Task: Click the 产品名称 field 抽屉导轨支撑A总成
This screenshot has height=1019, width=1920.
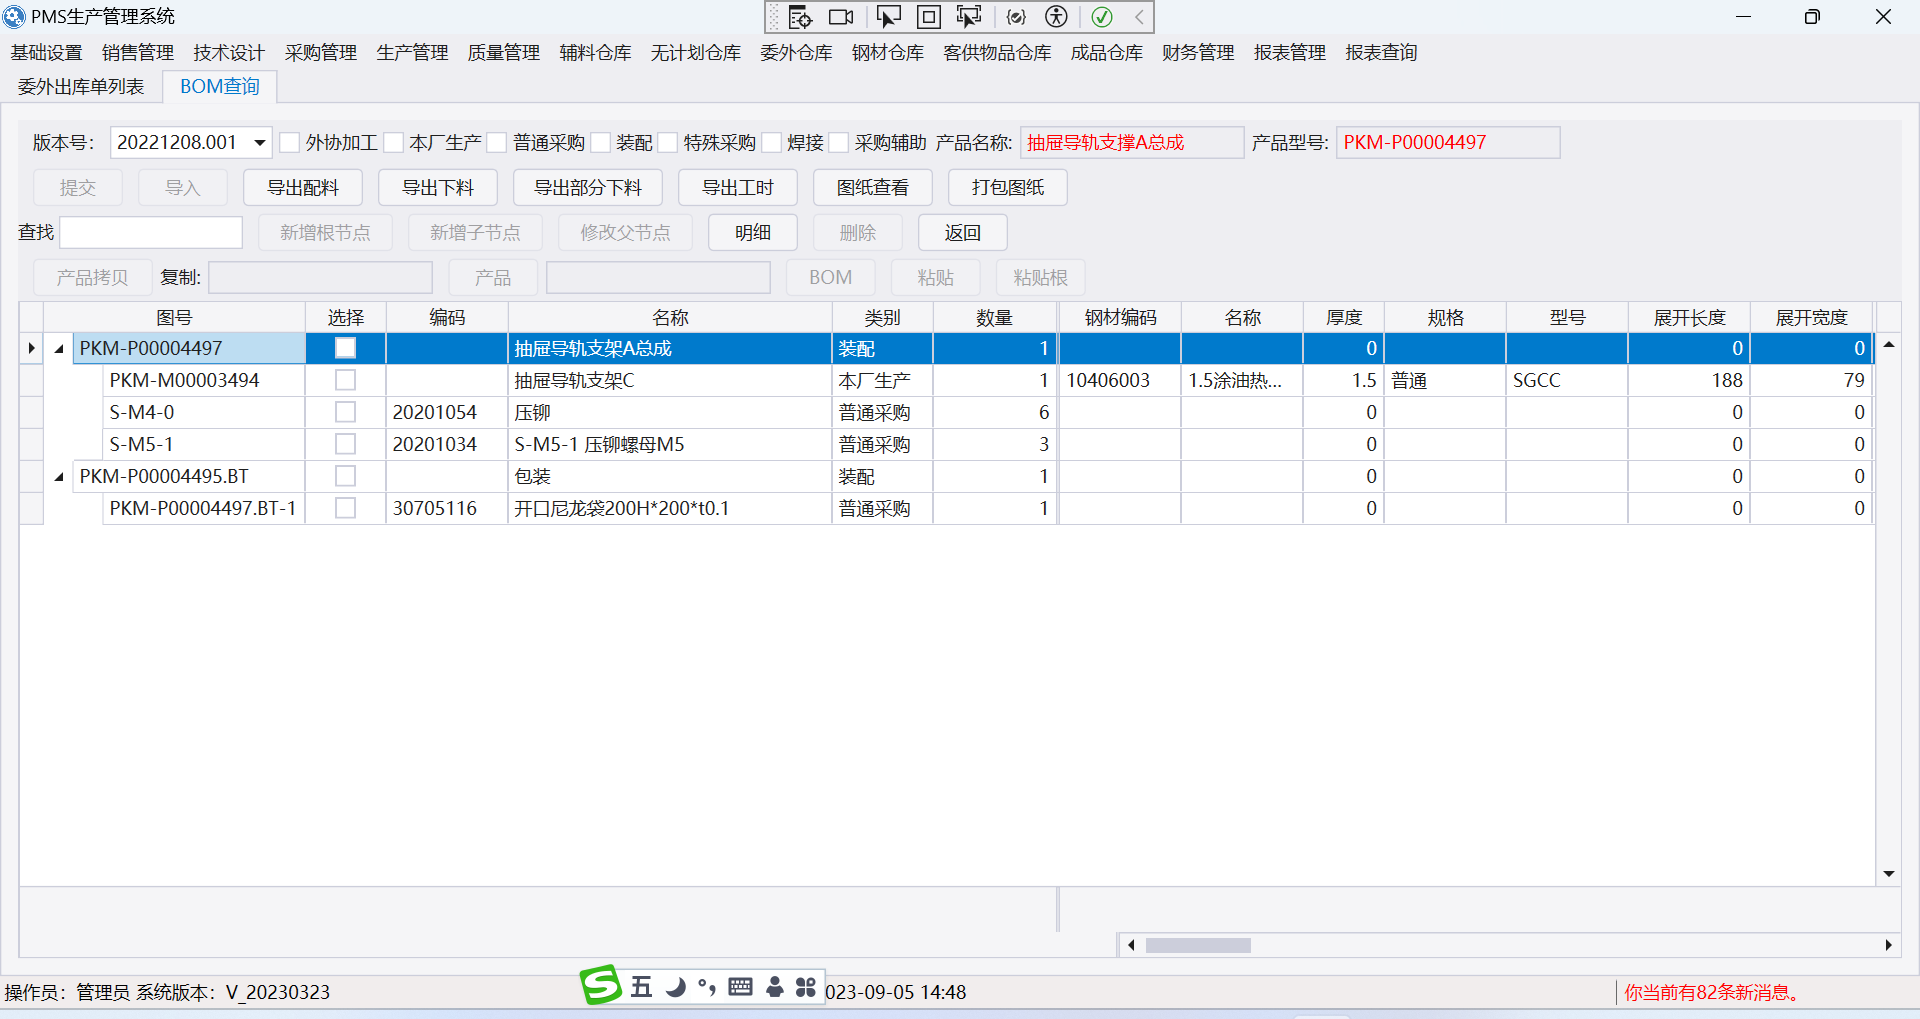Action: pyautogui.click(x=1132, y=142)
